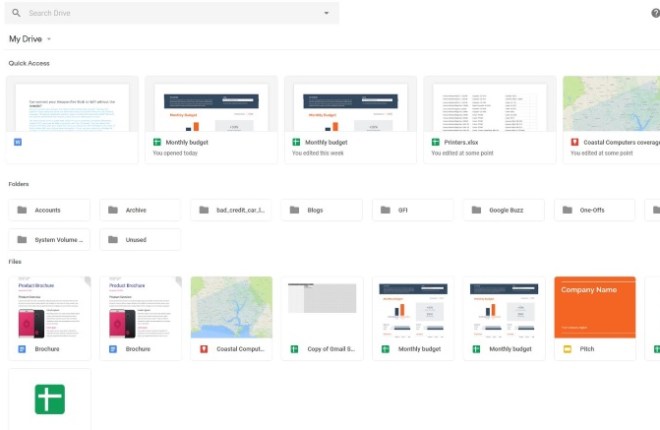The image size is (660, 430).
Task: Click the Google Buzz folder icon
Action: (476, 210)
